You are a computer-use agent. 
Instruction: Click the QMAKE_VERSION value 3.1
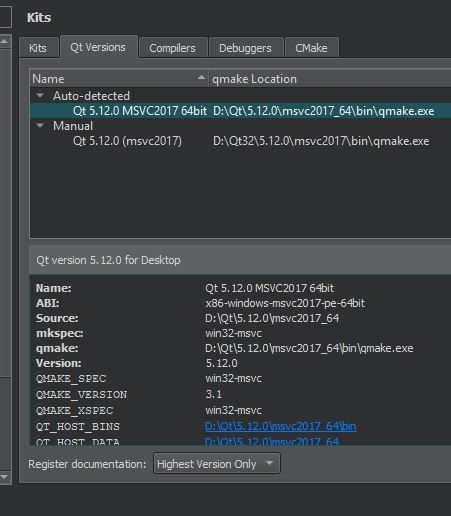click(x=214, y=394)
